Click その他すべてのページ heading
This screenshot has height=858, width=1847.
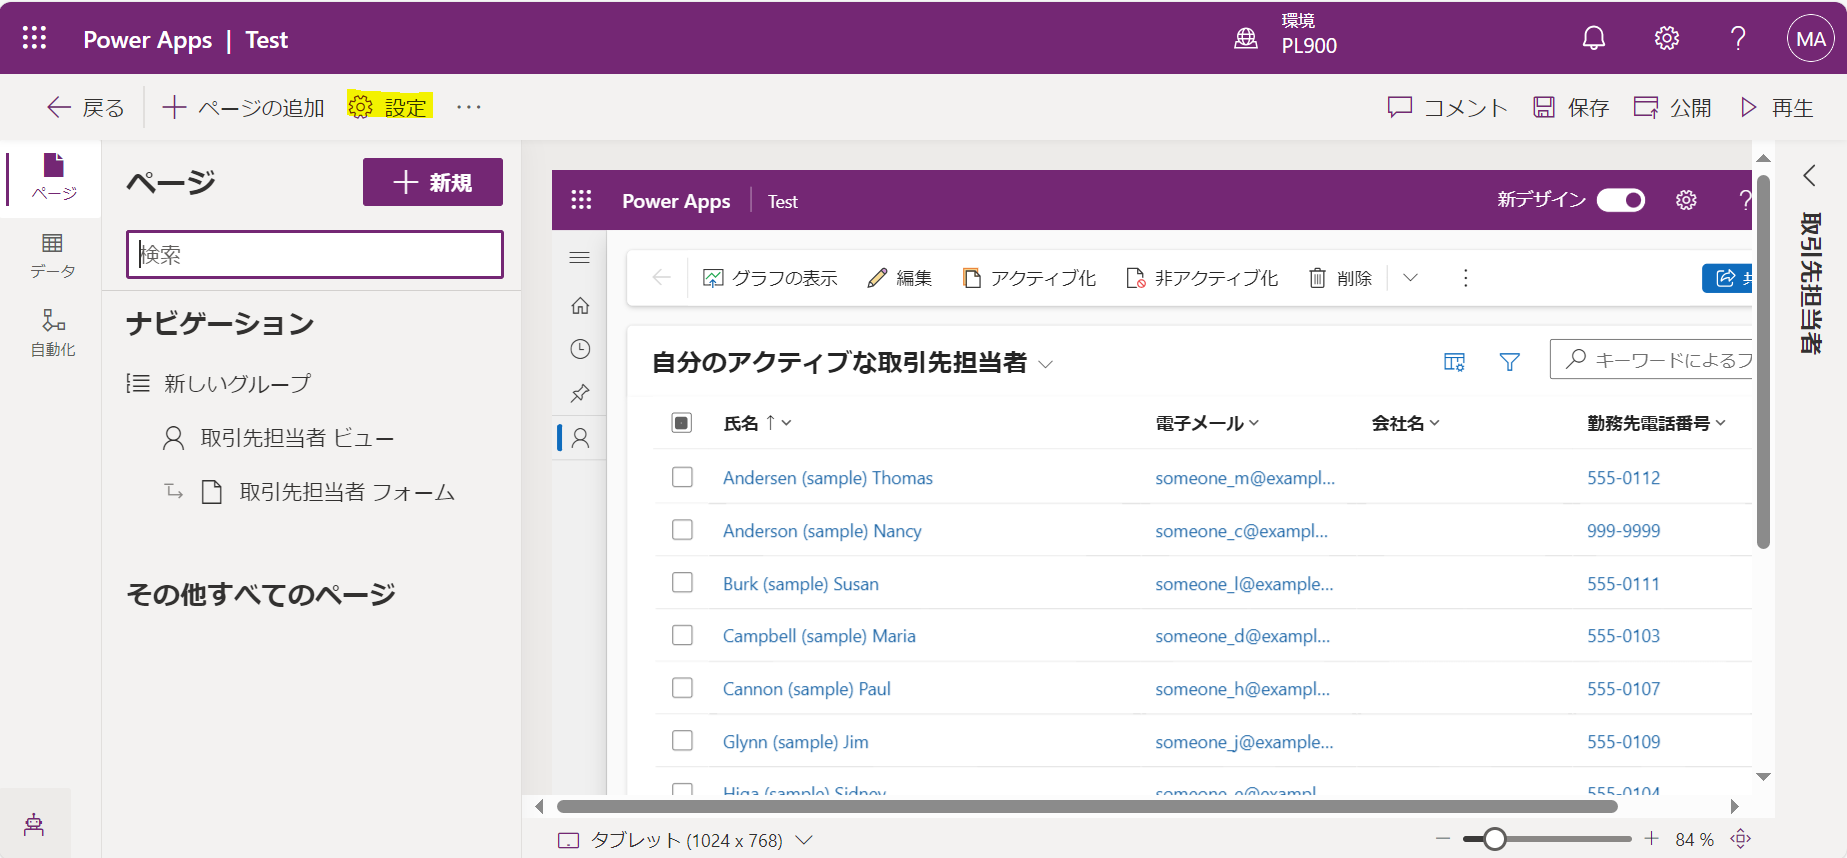pos(261,594)
